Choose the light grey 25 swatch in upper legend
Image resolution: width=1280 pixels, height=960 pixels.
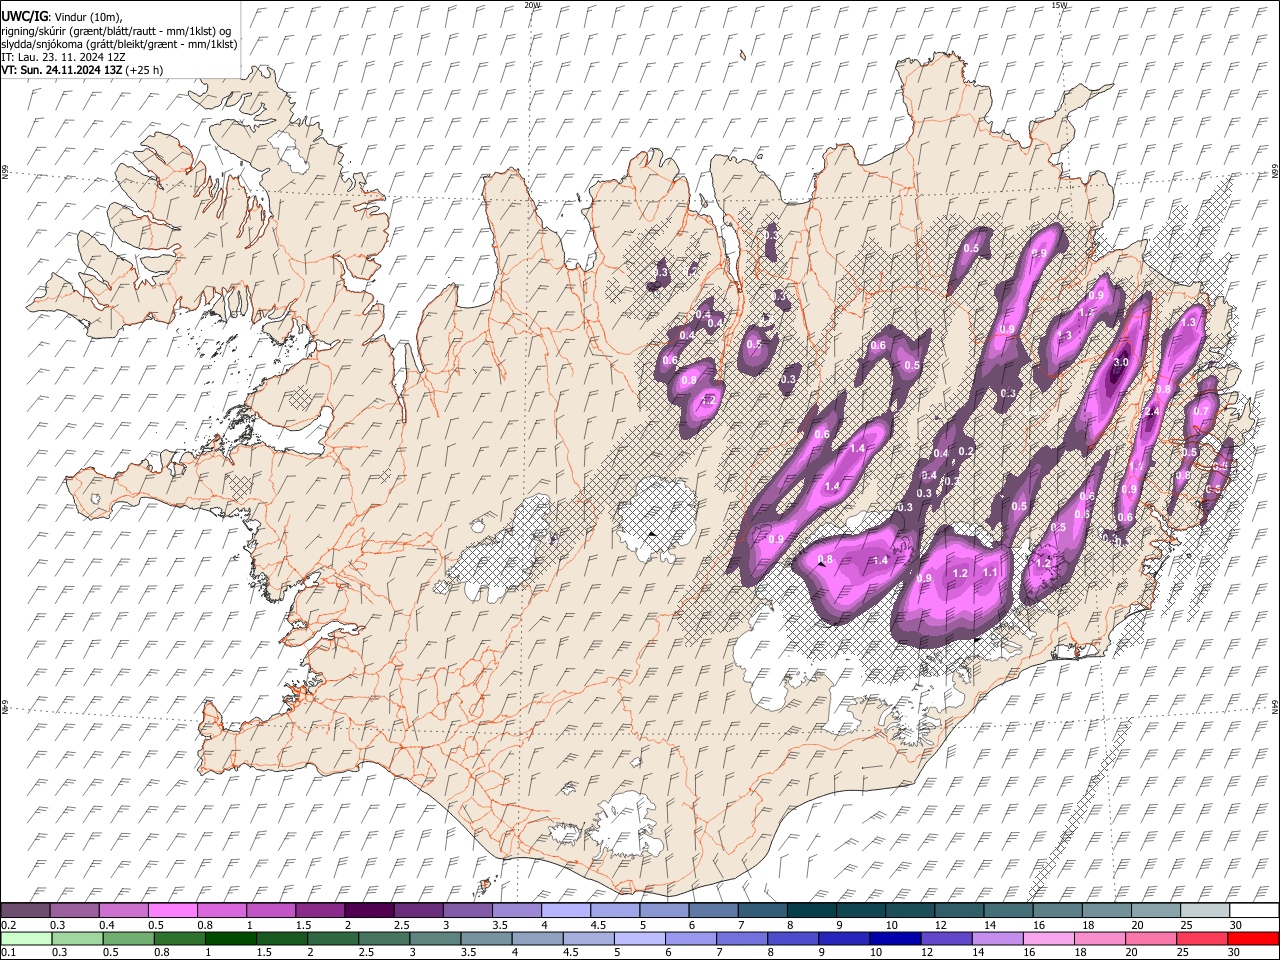coord(1205,910)
